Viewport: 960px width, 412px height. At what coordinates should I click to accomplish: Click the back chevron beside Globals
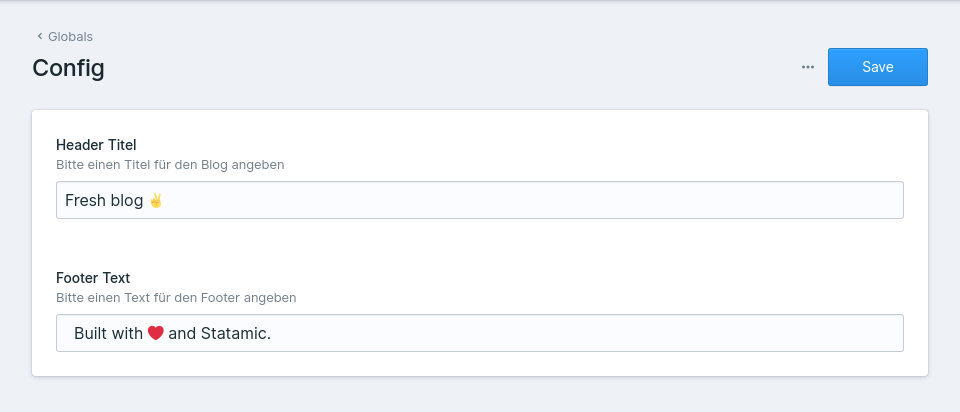click(x=40, y=36)
